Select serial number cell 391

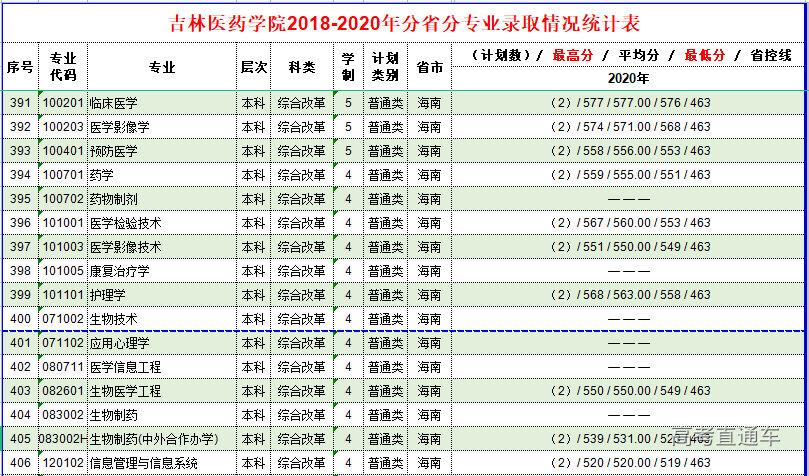tap(20, 103)
